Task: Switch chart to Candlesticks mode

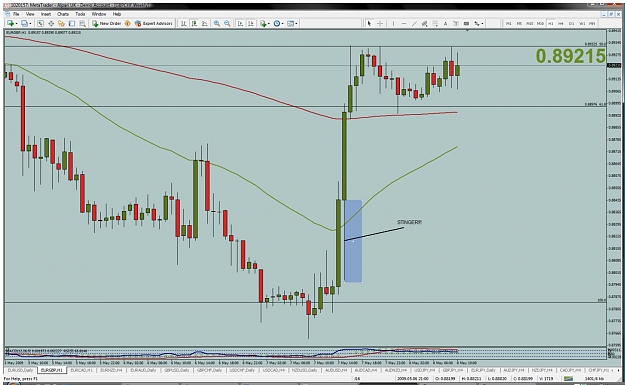Action: 194,24
